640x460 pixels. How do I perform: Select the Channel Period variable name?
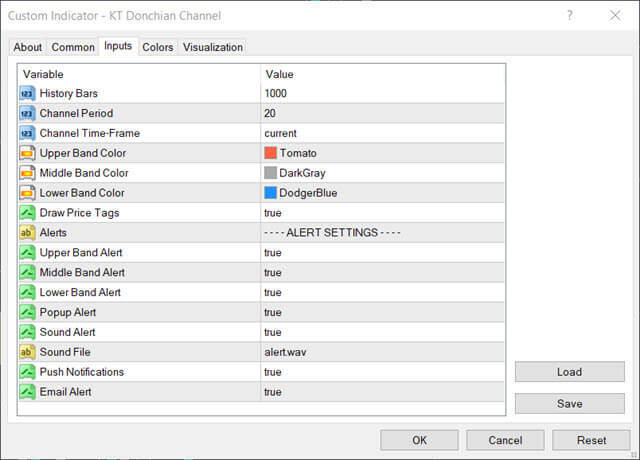click(76, 113)
